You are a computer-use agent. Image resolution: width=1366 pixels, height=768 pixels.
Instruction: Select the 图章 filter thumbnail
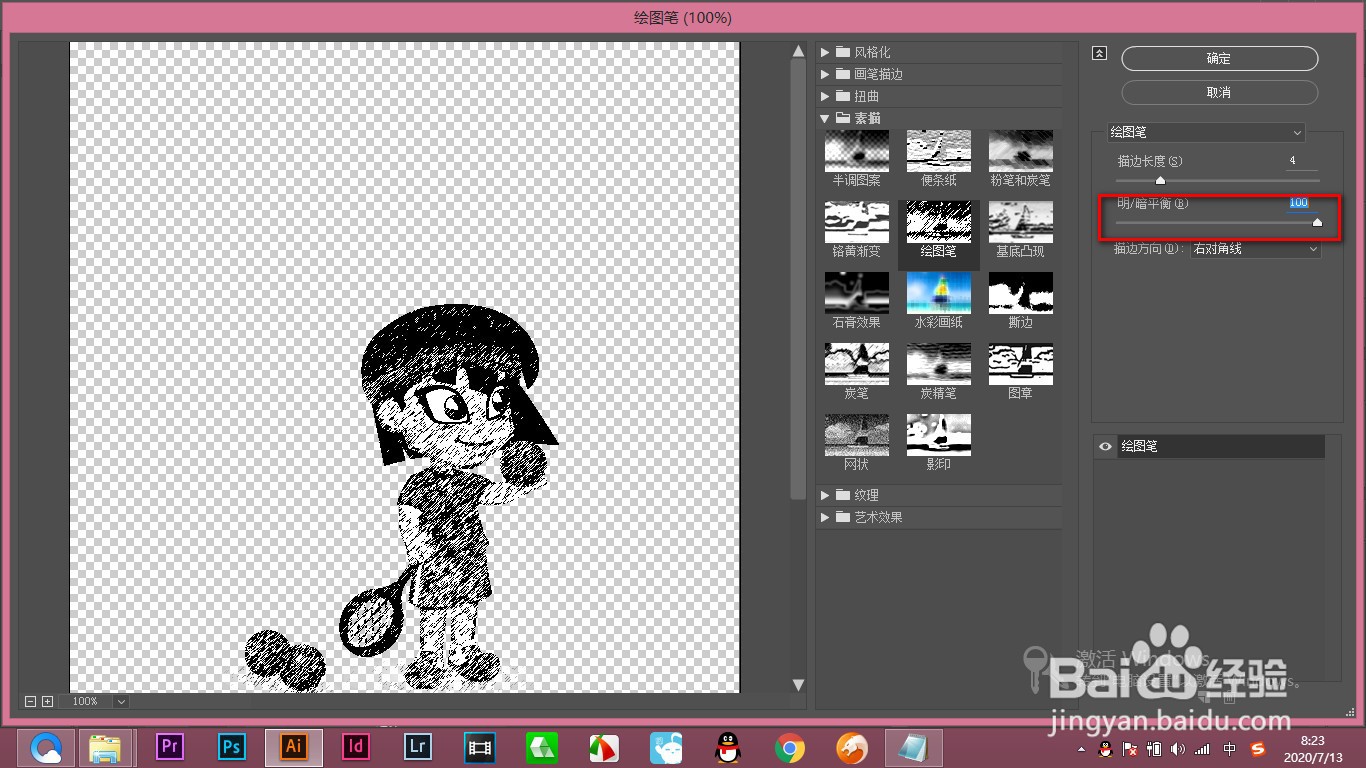point(1020,364)
